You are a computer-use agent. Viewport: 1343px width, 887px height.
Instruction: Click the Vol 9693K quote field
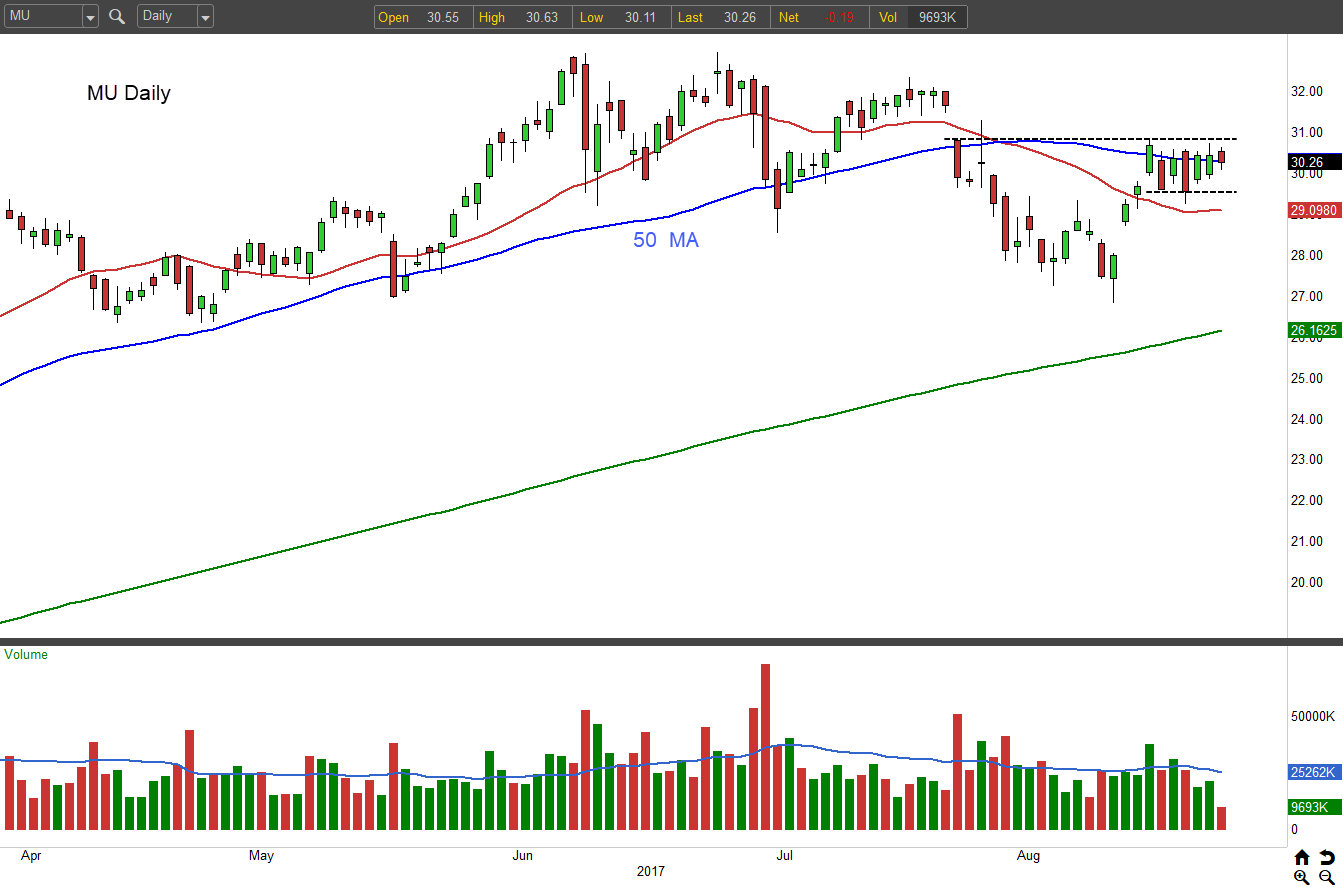(918, 17)
